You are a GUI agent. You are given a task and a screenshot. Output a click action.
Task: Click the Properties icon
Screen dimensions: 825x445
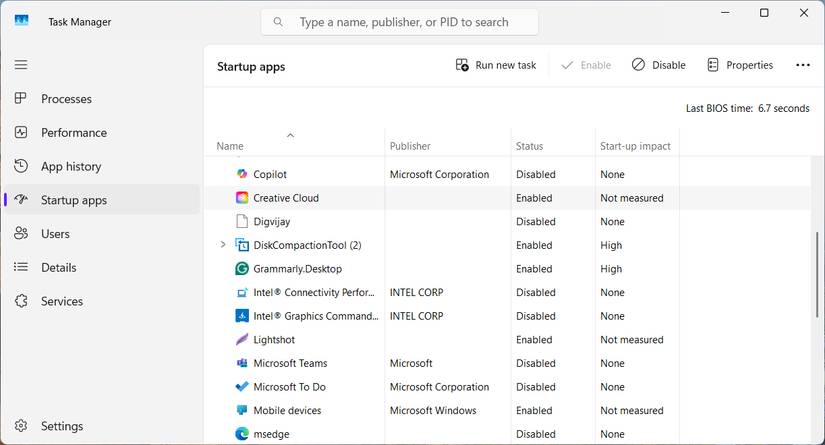(x=713, y=65)
